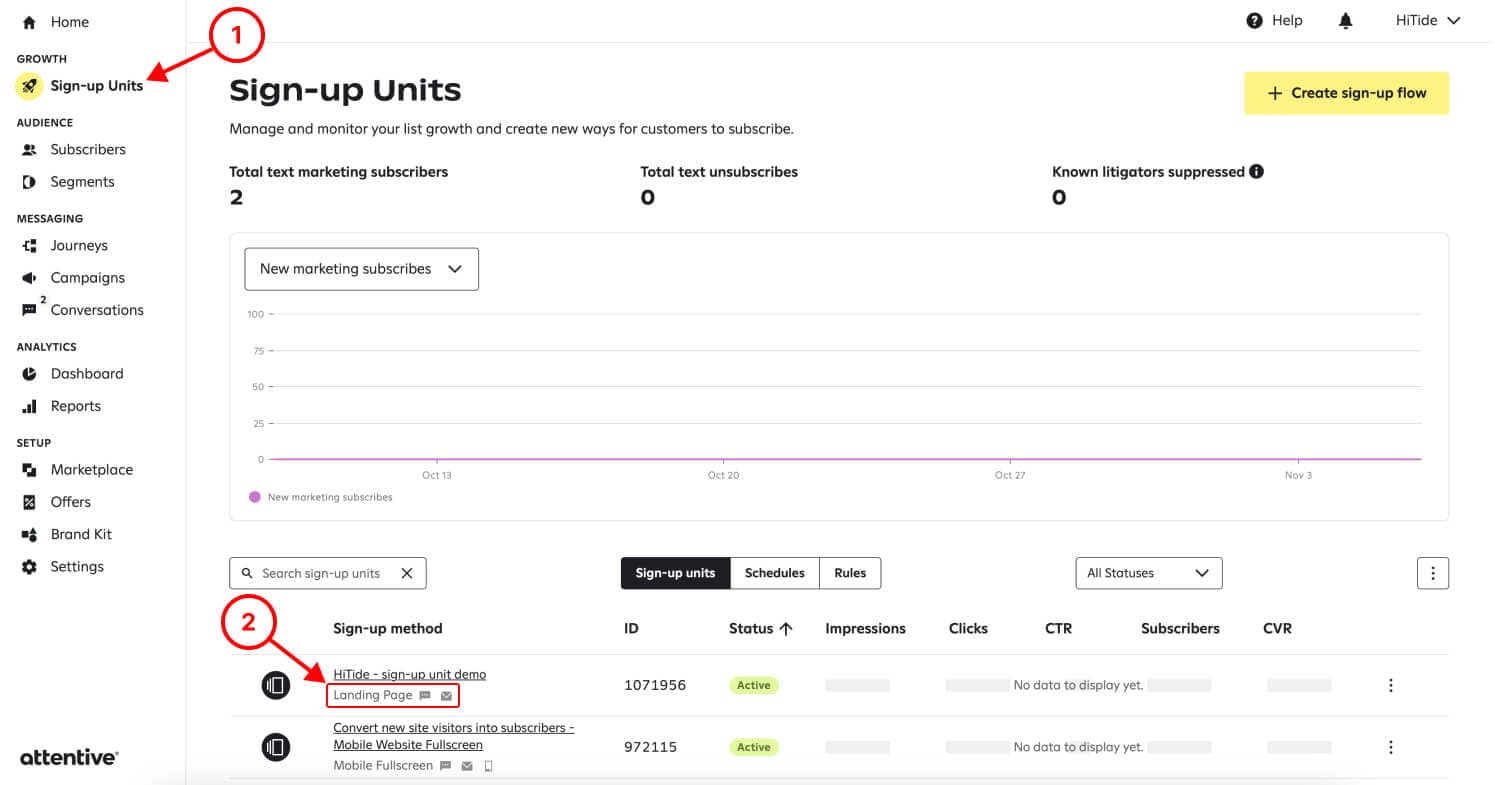
Task: Click the Segments half-circle icon
Action: 29,182
